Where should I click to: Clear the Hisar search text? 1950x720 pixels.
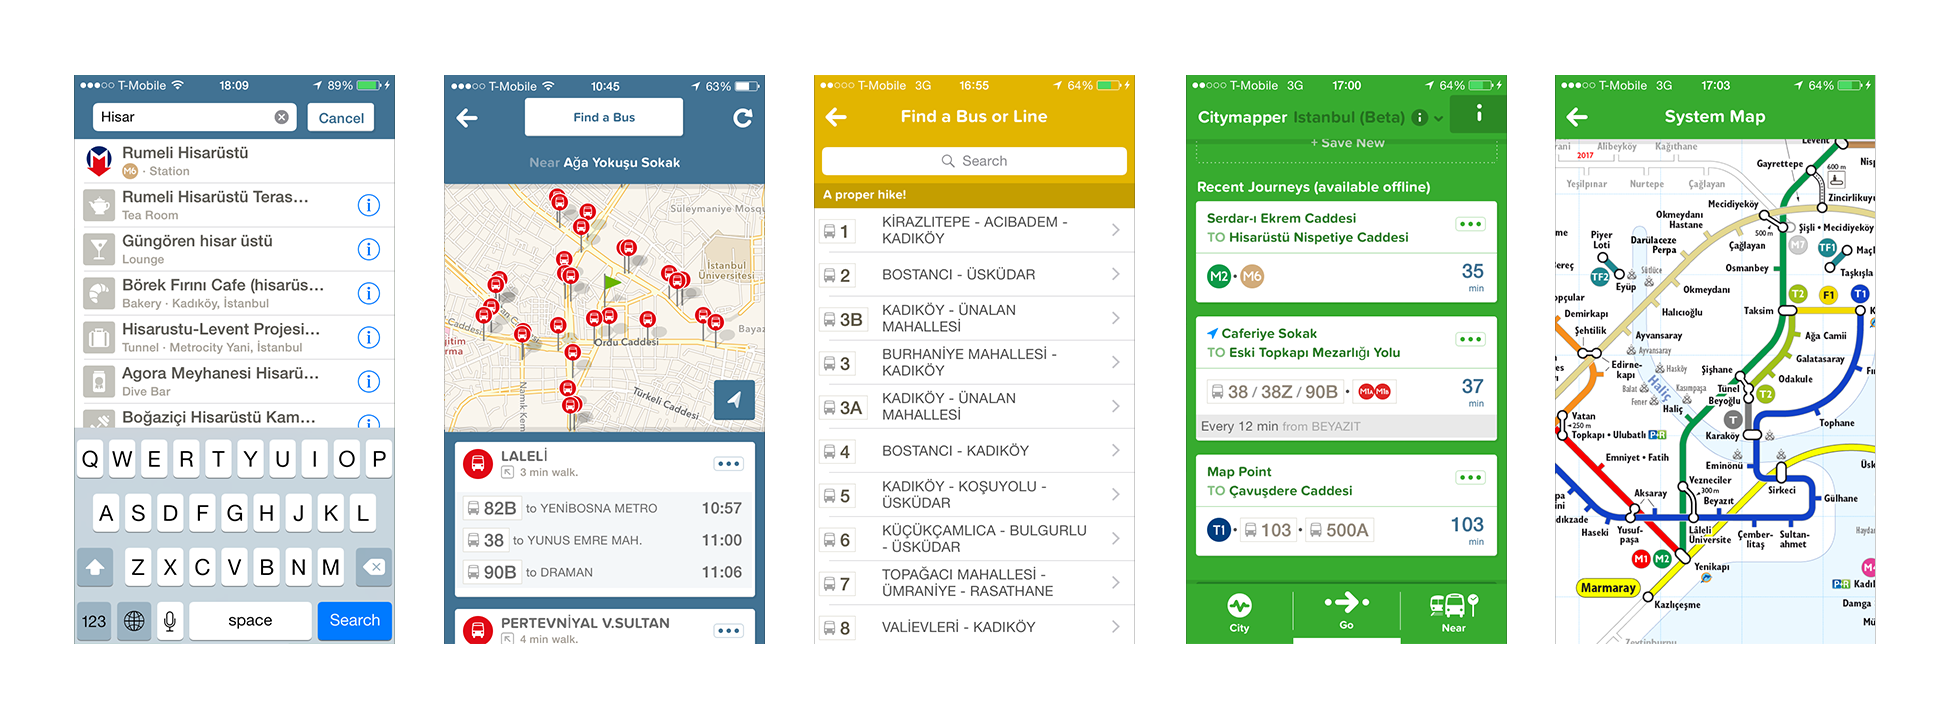pyautogui.click(x=282, y=117)
